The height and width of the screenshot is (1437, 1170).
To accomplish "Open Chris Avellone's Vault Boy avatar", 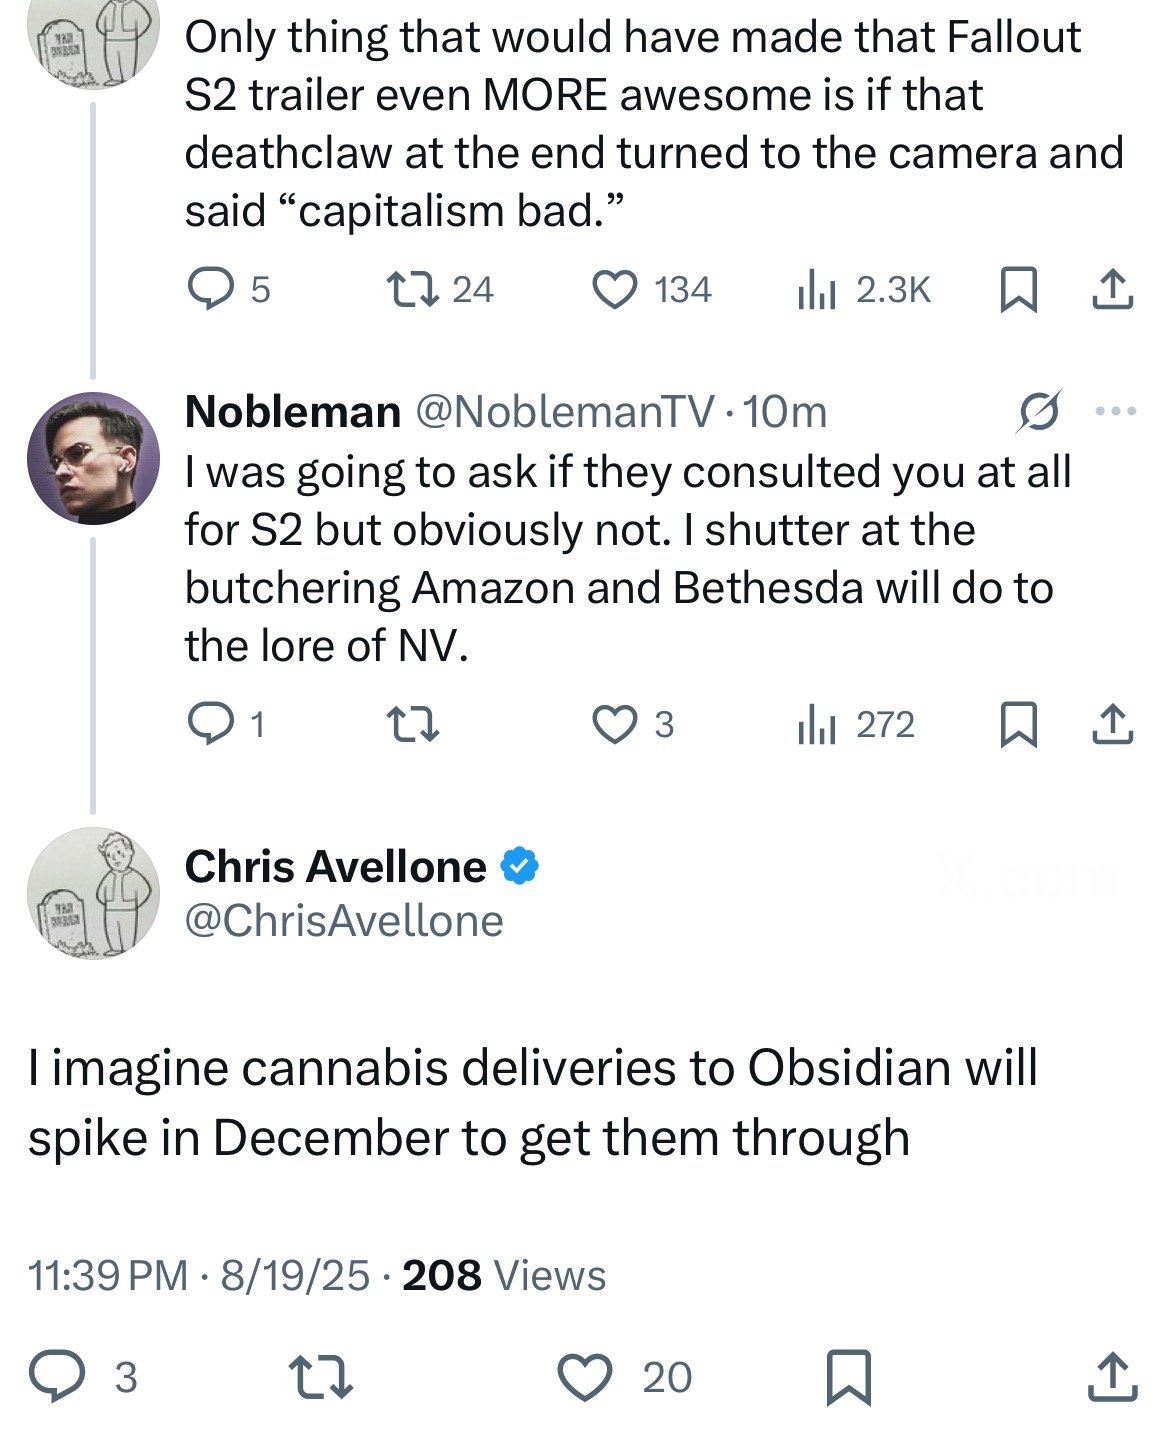I will point(93,893).
